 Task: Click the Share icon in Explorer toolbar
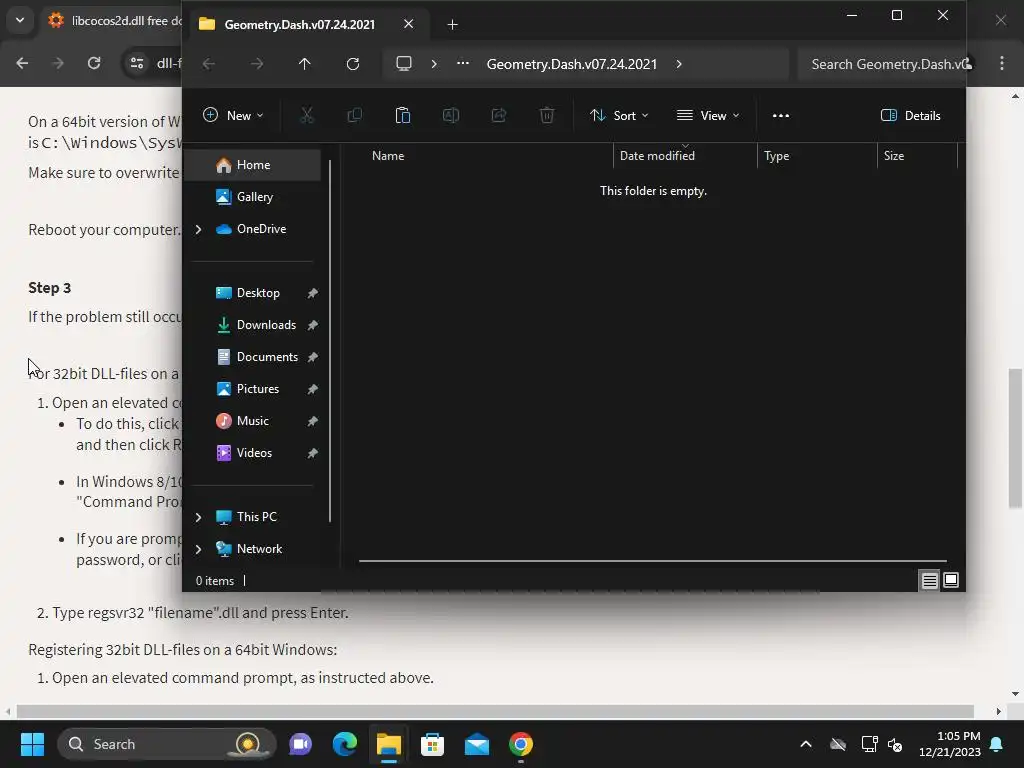[499, 116]
